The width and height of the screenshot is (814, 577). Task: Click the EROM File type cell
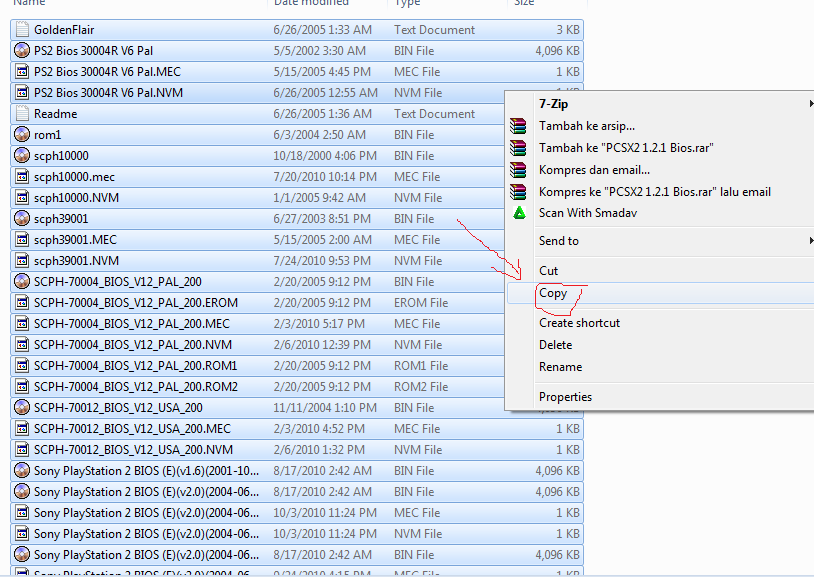(420, 303)
